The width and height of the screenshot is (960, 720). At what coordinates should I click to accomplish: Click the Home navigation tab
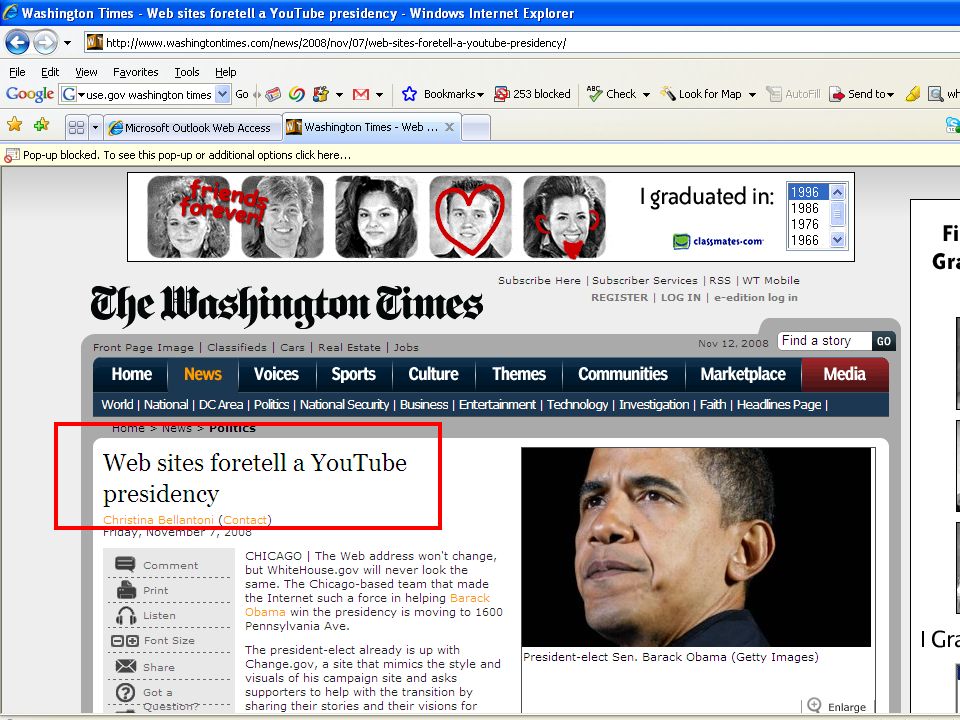tap(132, 374)
